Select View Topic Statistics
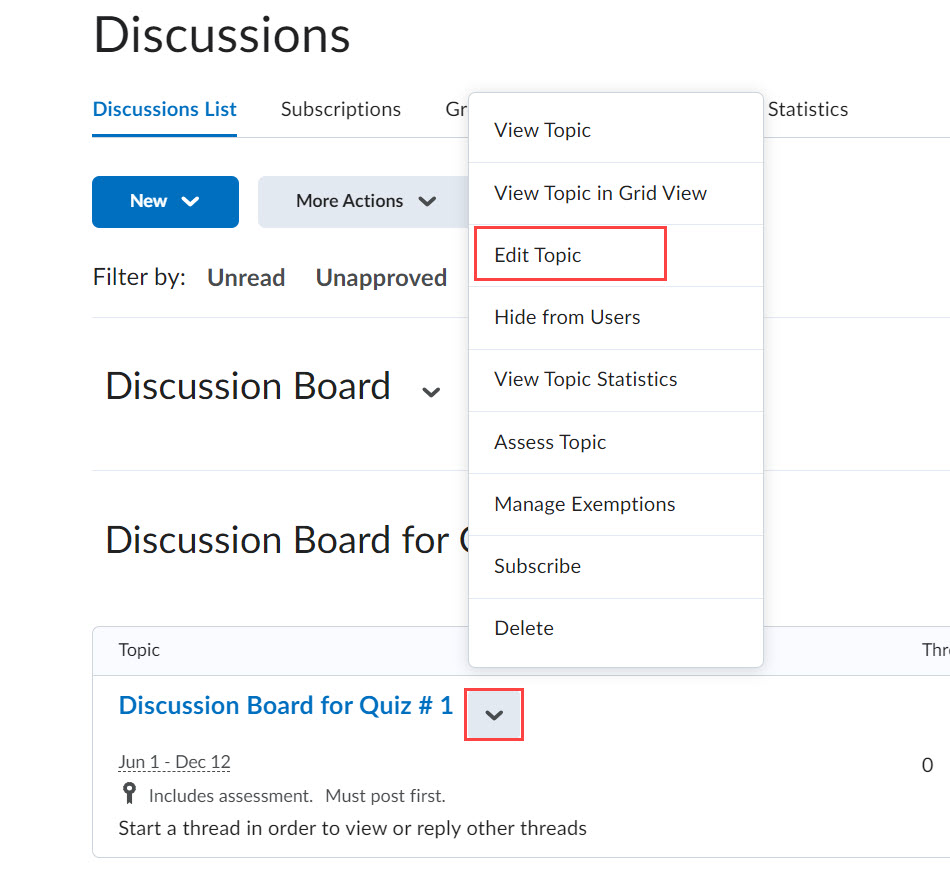This screenshot has height=886, width=950. pyautogui.click(x=585, y=379)
